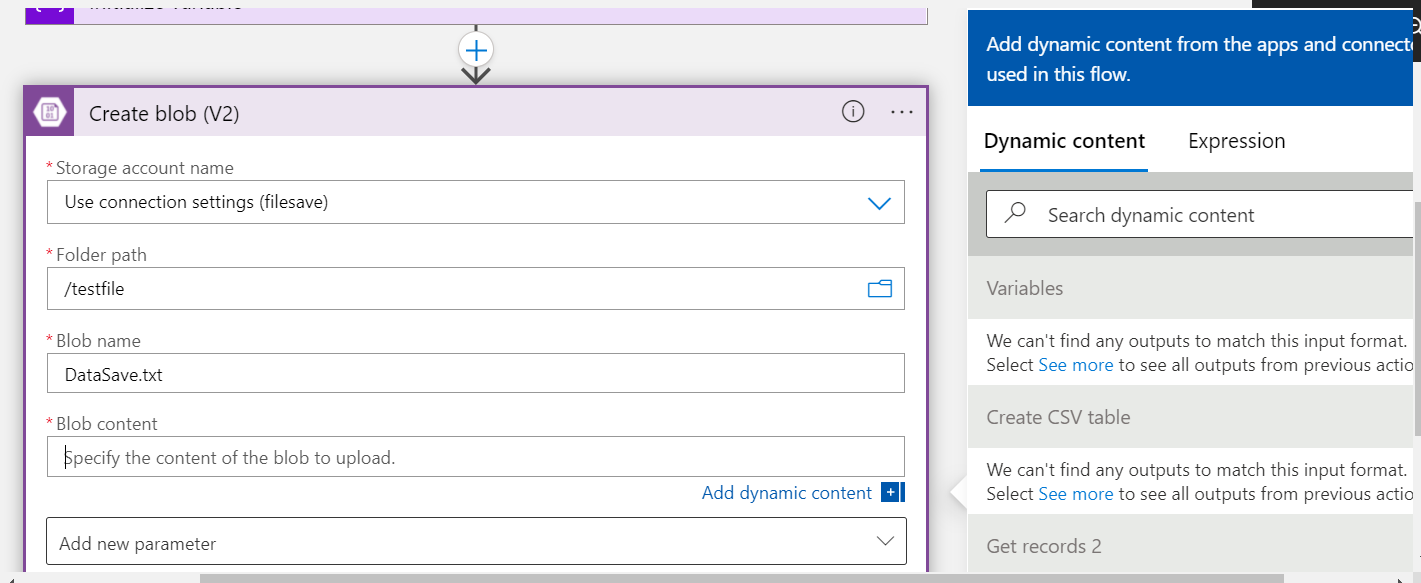Open the Create blob action menu

(901, 112)
